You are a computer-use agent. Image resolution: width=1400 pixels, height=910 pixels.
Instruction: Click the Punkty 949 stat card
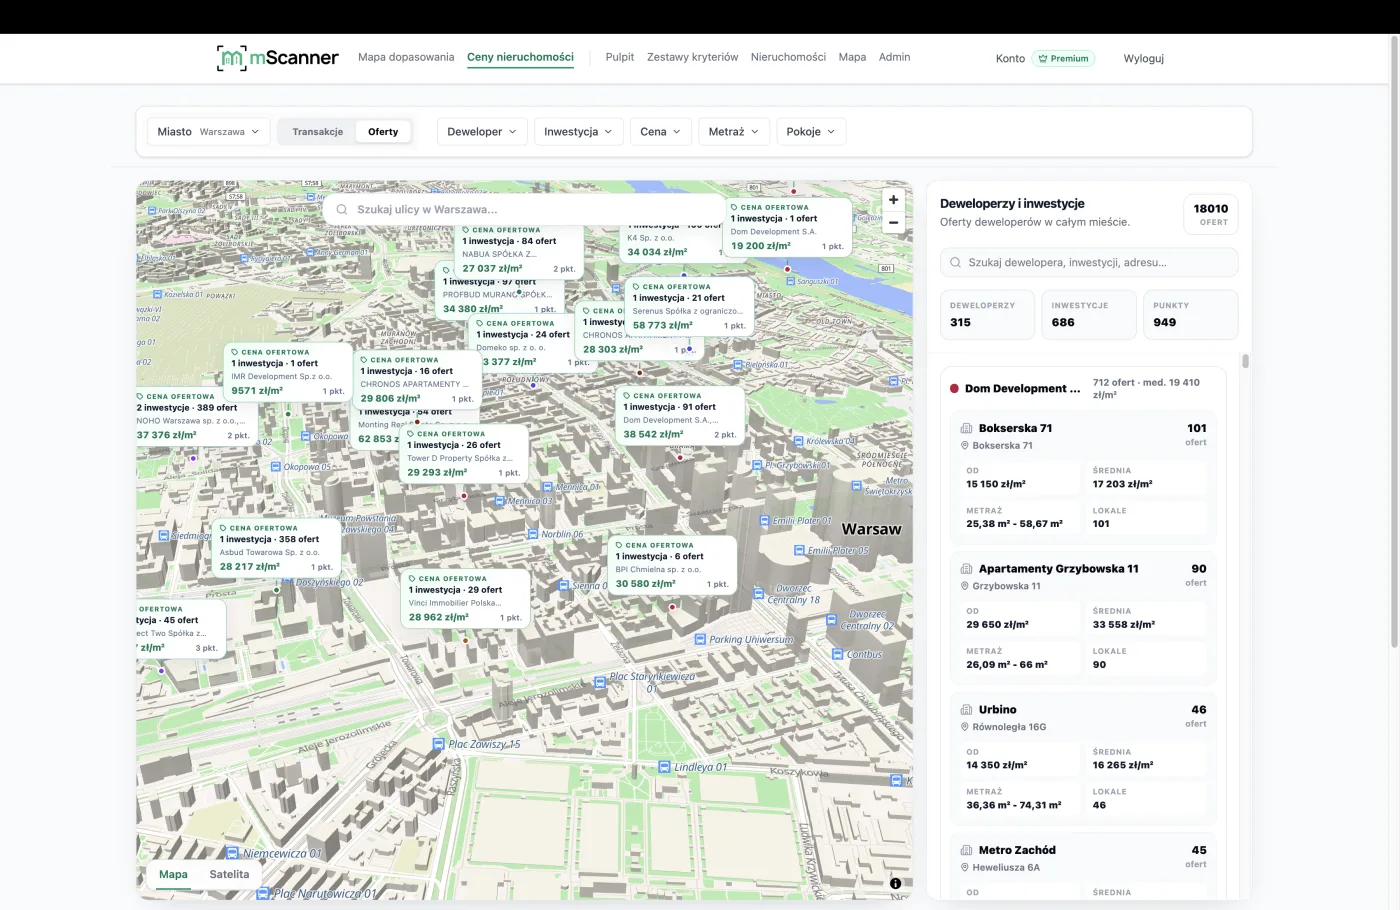(1190, 315)
